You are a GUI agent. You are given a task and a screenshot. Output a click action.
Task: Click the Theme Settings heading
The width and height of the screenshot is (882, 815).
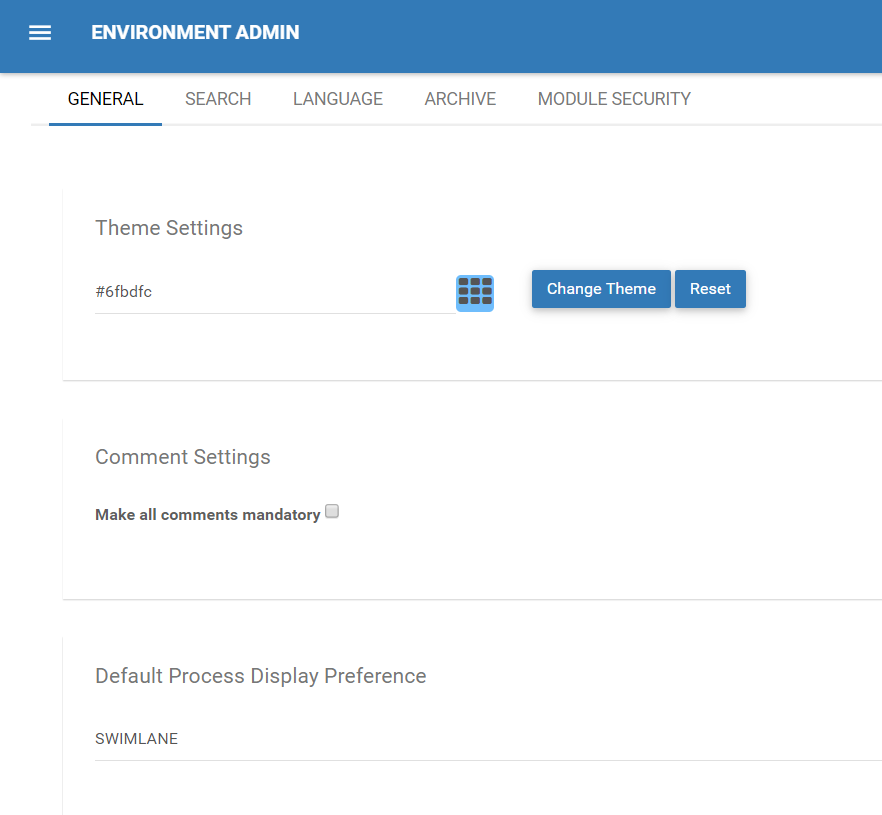pyautogui.click(x=169, y=228)
